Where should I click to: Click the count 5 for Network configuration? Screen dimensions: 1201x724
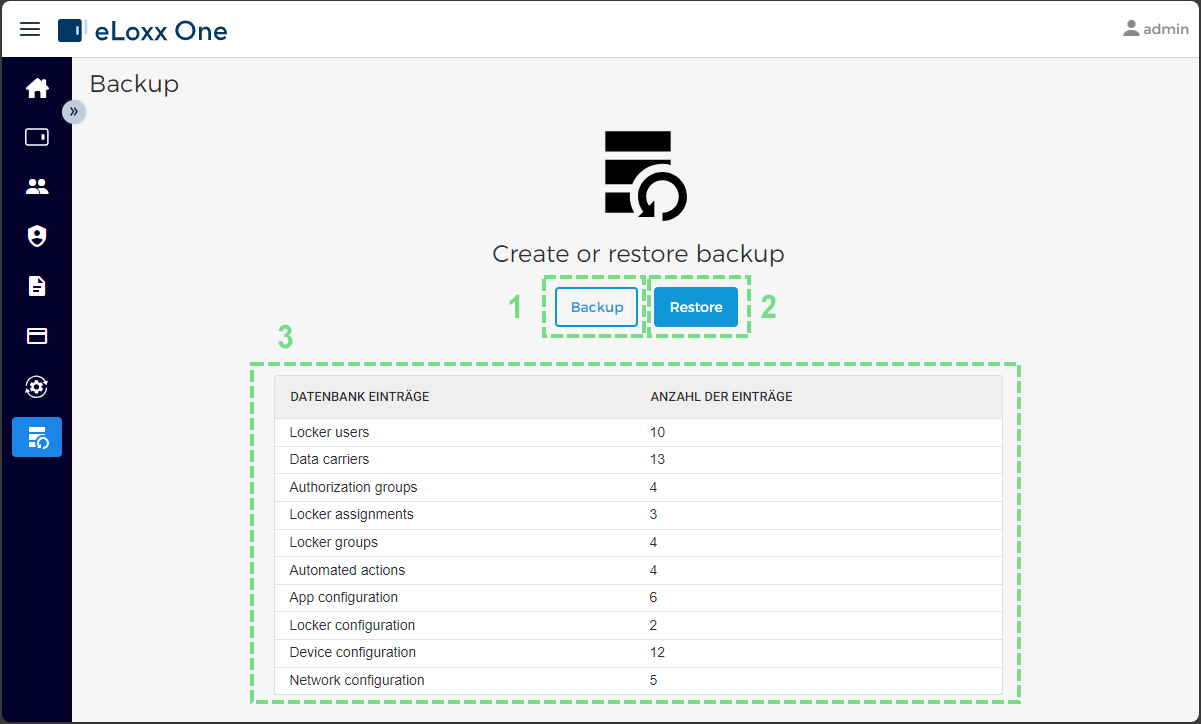coord(653,680)
